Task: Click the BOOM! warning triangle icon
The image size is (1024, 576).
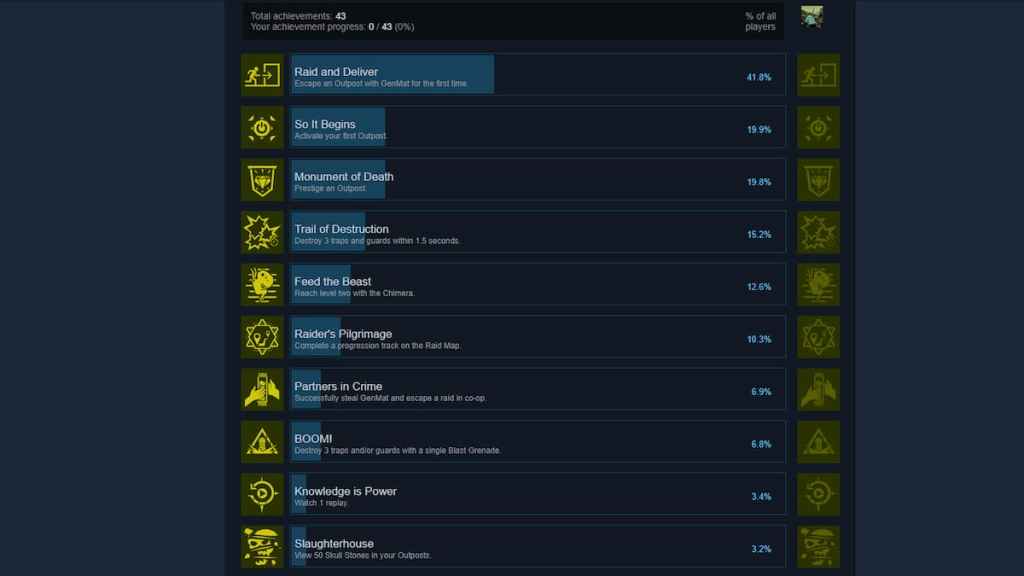Action: [x=263, y=442]
